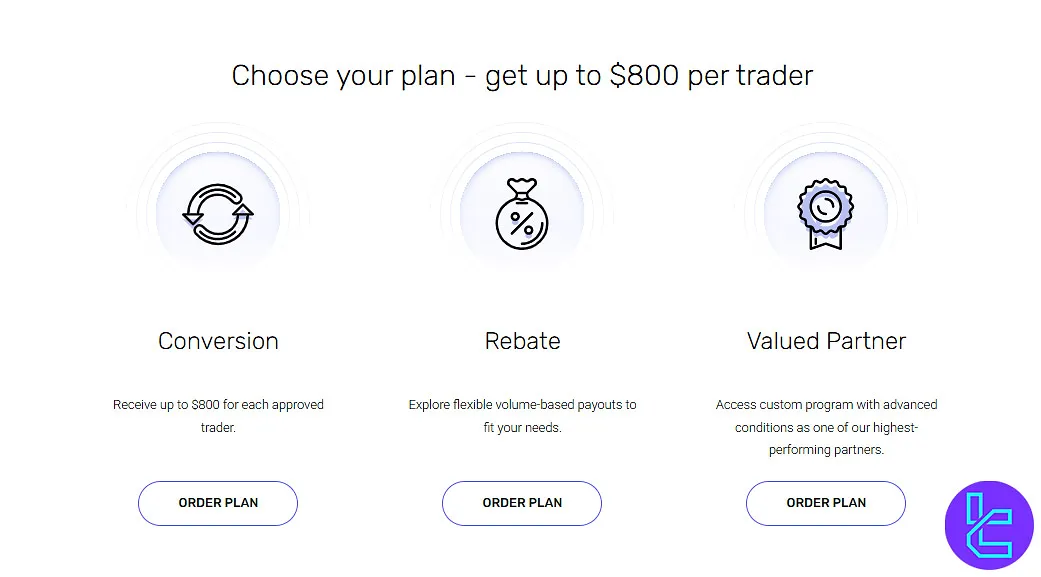Click the Conversion plan description text
This screenshot has width=1041, height=577.
(x=218, y=415)
